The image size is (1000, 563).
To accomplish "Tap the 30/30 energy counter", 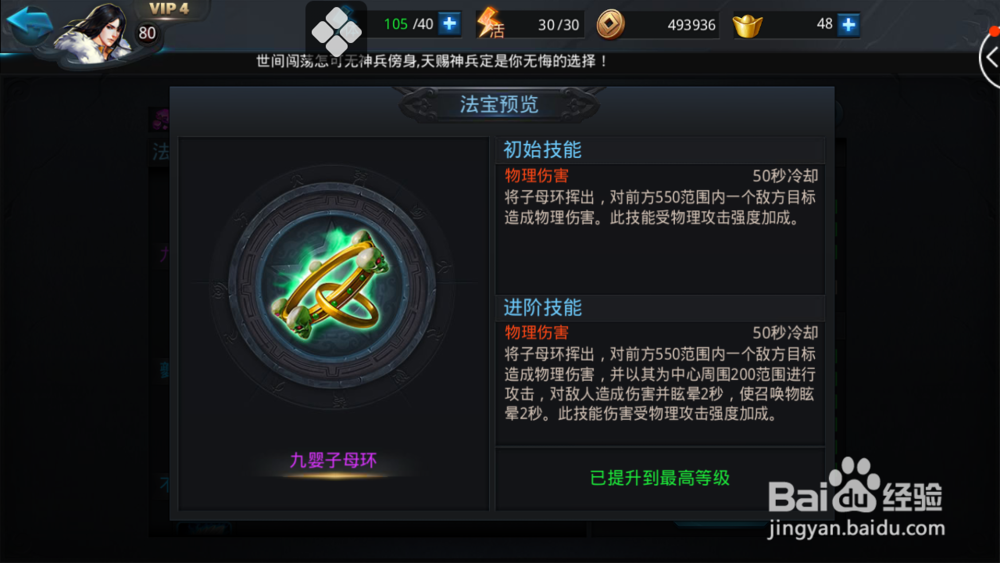I will coord(559,25).
